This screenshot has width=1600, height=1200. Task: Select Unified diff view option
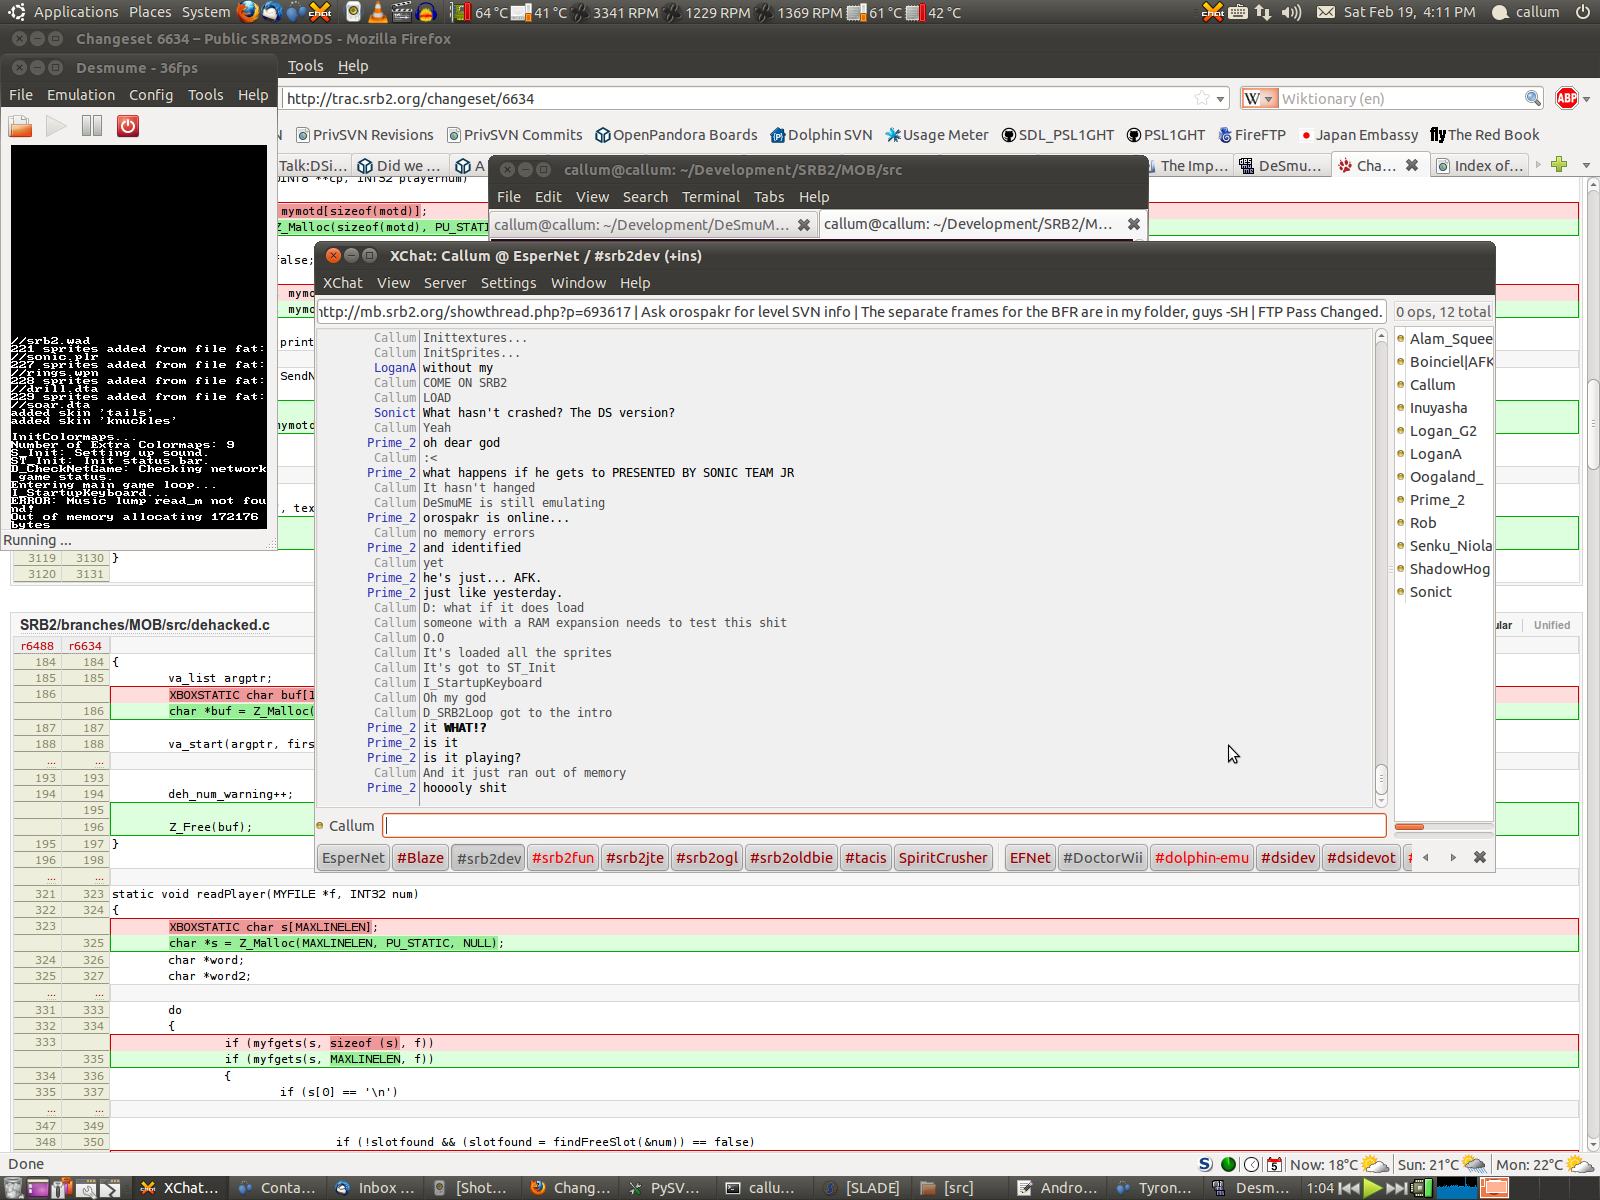[x=1552, y=625]
